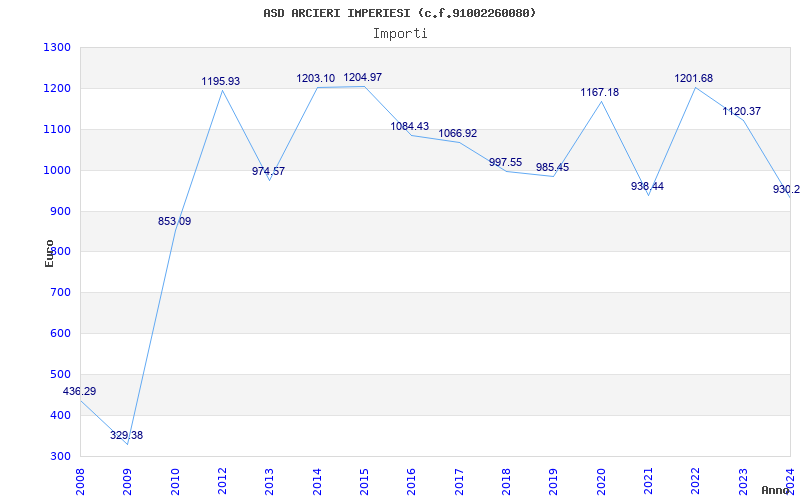The width and height of the screenshot is (800, 500).
Task: Click the 2022 x-axis year label
Action: (695, 481)
